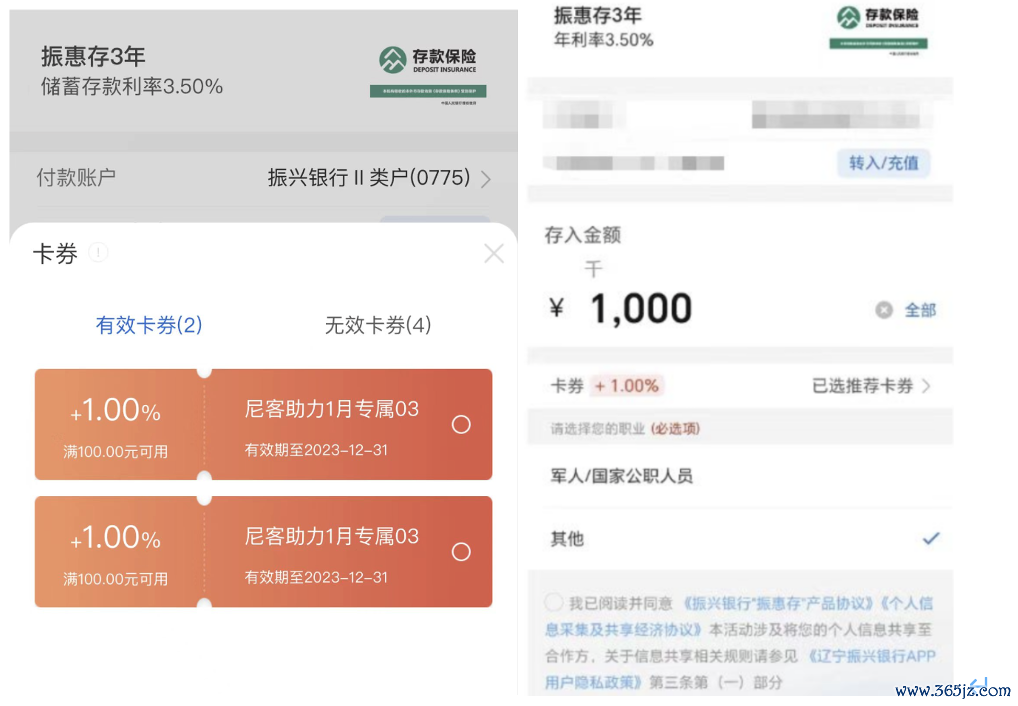
Task: Open the 辽宁振兴银行APP privacy policy link
Action: (x=740, y=669)
